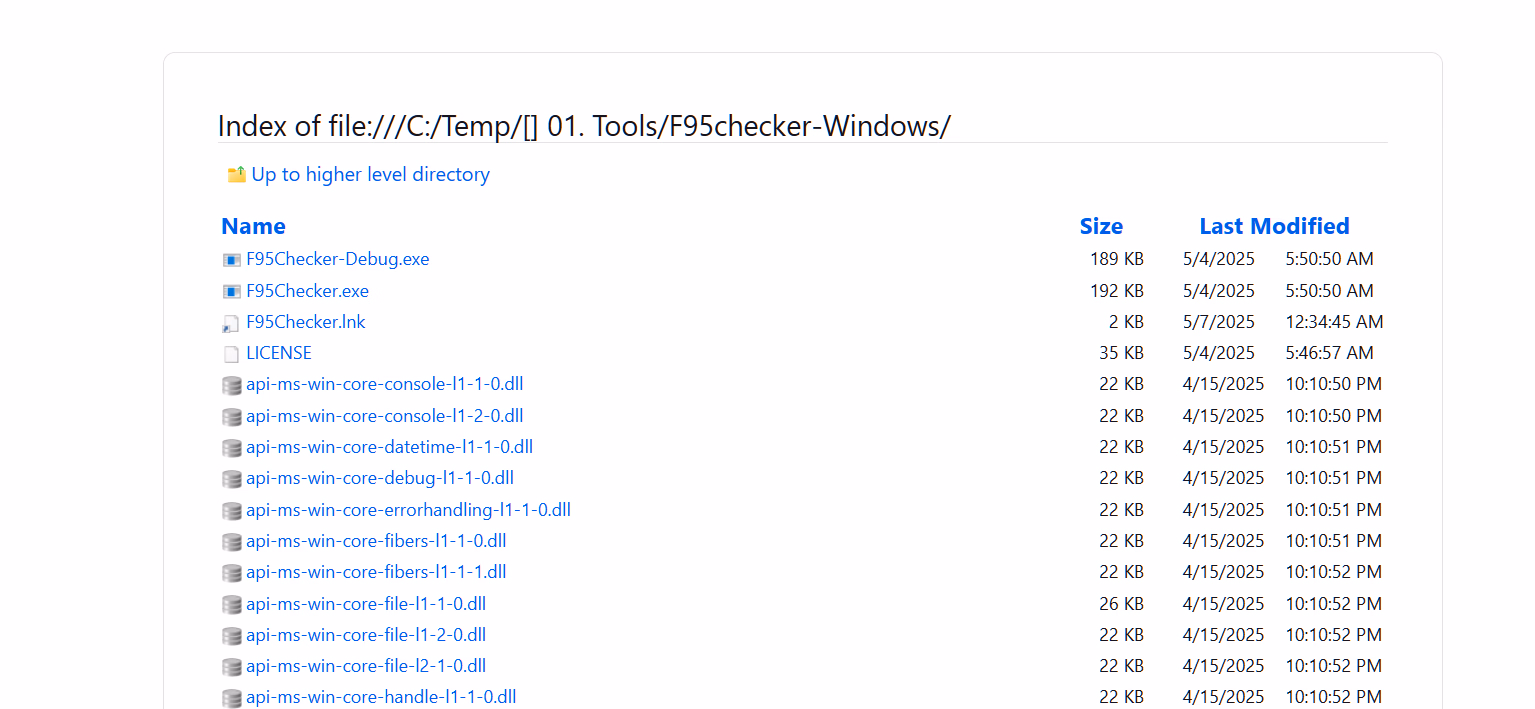Screen dimensions: 1535x709
Task: Click the icon for api-ms-win-core-fibers-l1-1-1.dll
Action: (x=232, y=573)
